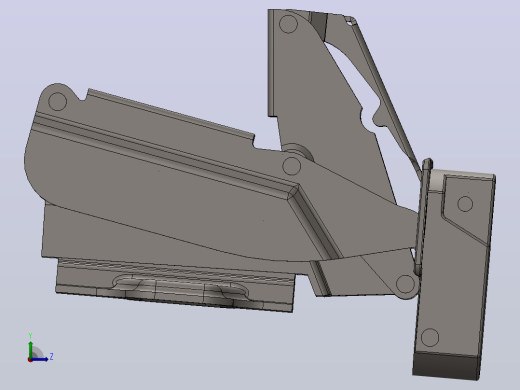Viewport: 520px width, 390px height.
Task: Select the hole at the upright bracket's top
Action: (288, 24)
